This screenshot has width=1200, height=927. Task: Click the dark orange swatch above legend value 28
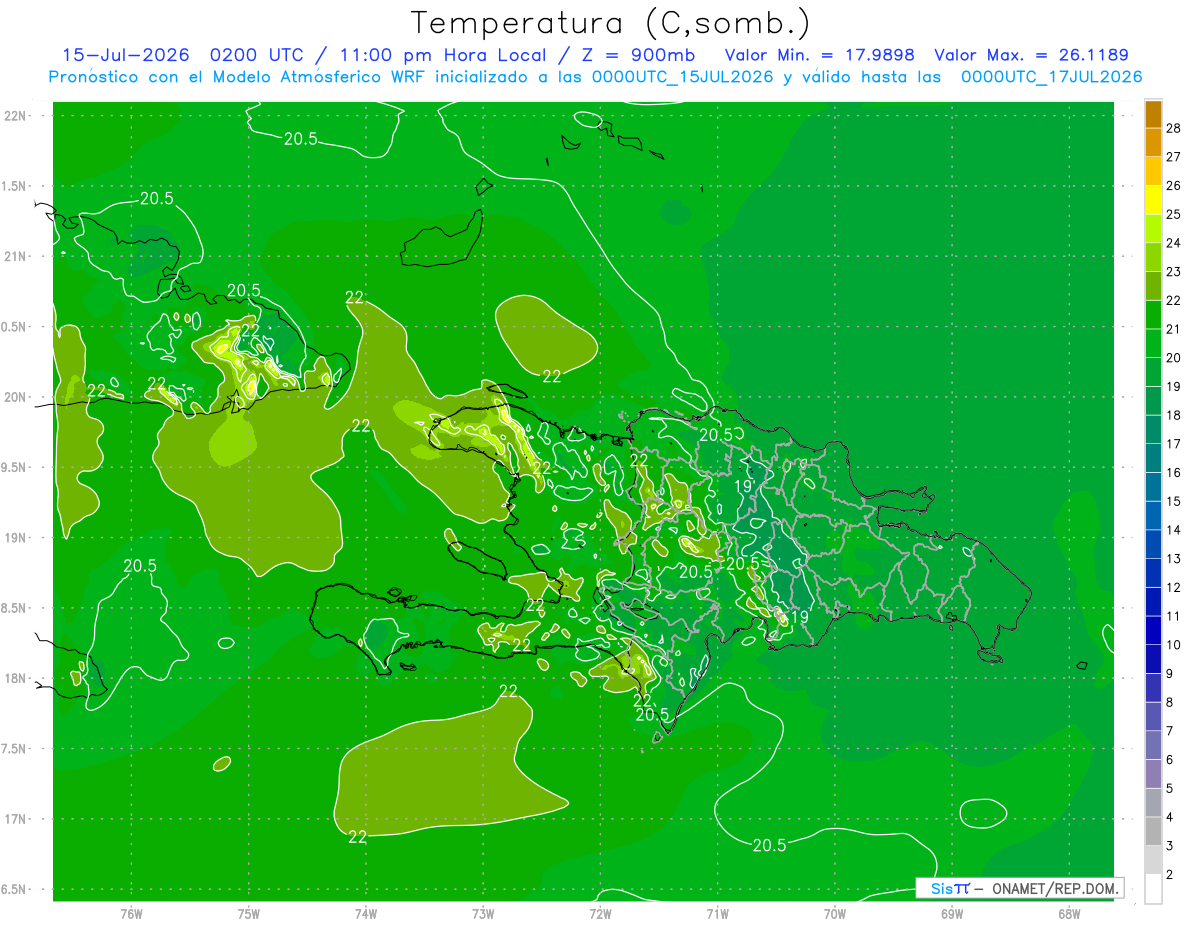click(x=1153, y=113)
